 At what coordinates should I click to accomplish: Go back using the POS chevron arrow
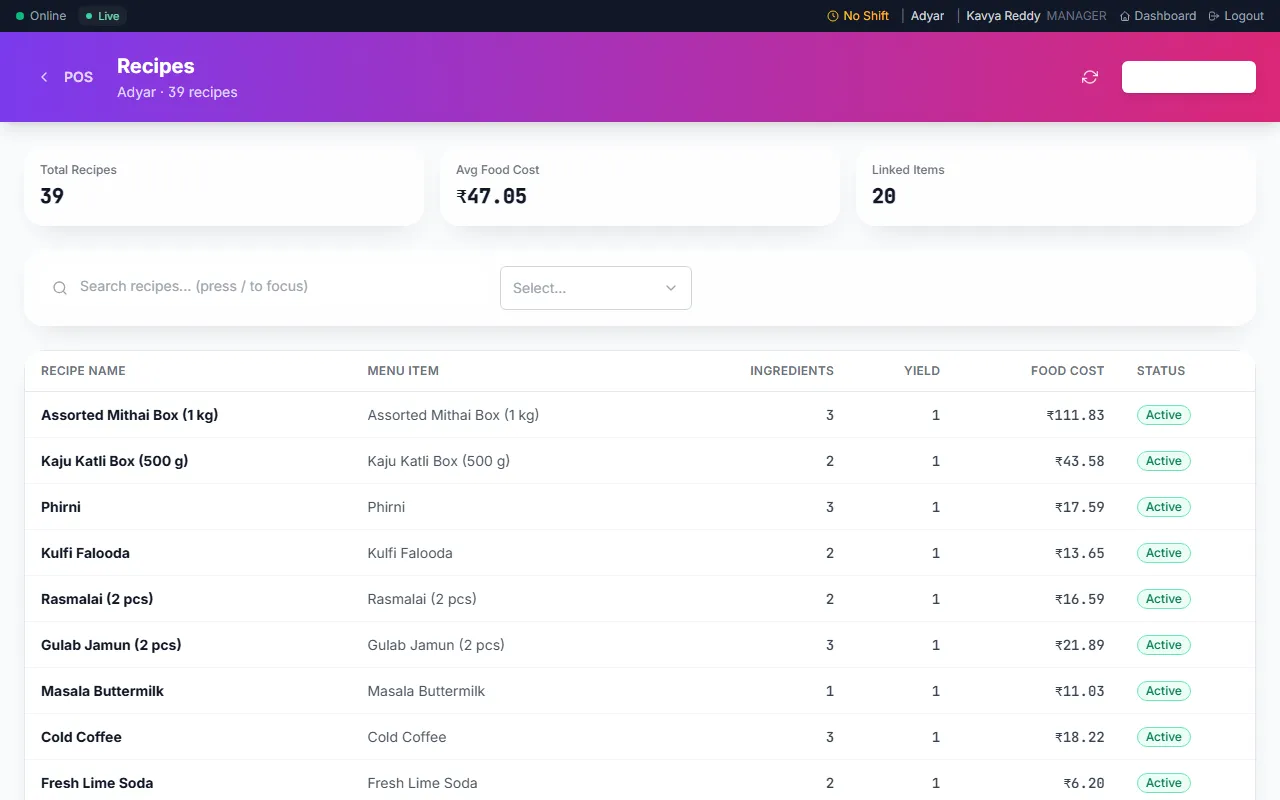click(x=44, y=77)
